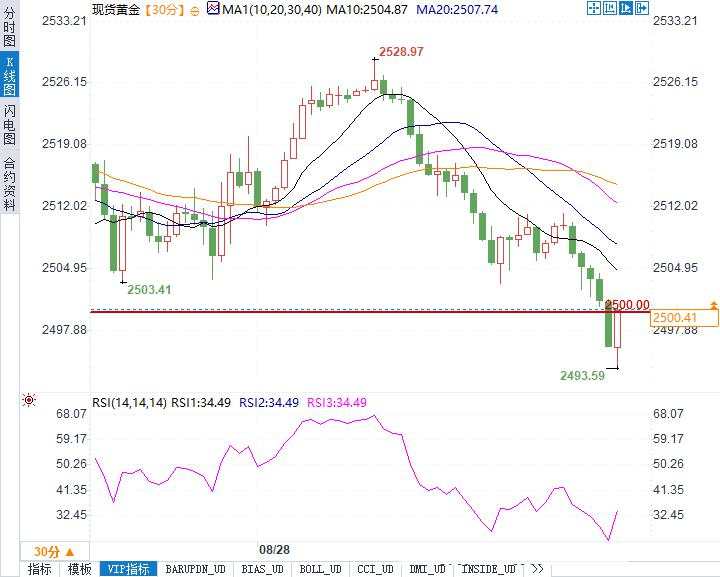Click the orange alert marker at right edge
720x577 pixels.
coord(714,304)
